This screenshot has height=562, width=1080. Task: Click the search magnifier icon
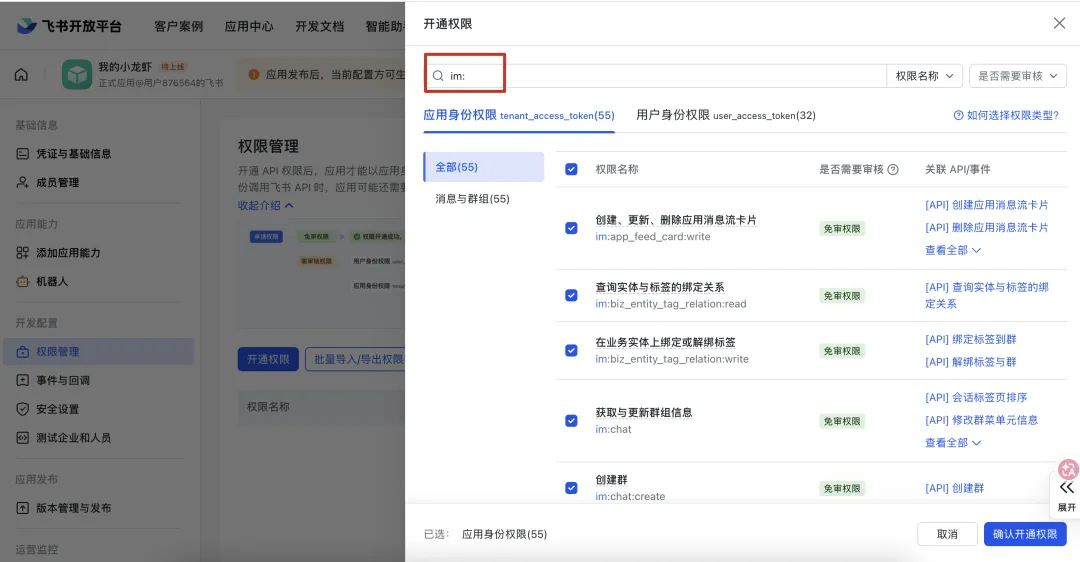tap(438, 76)
